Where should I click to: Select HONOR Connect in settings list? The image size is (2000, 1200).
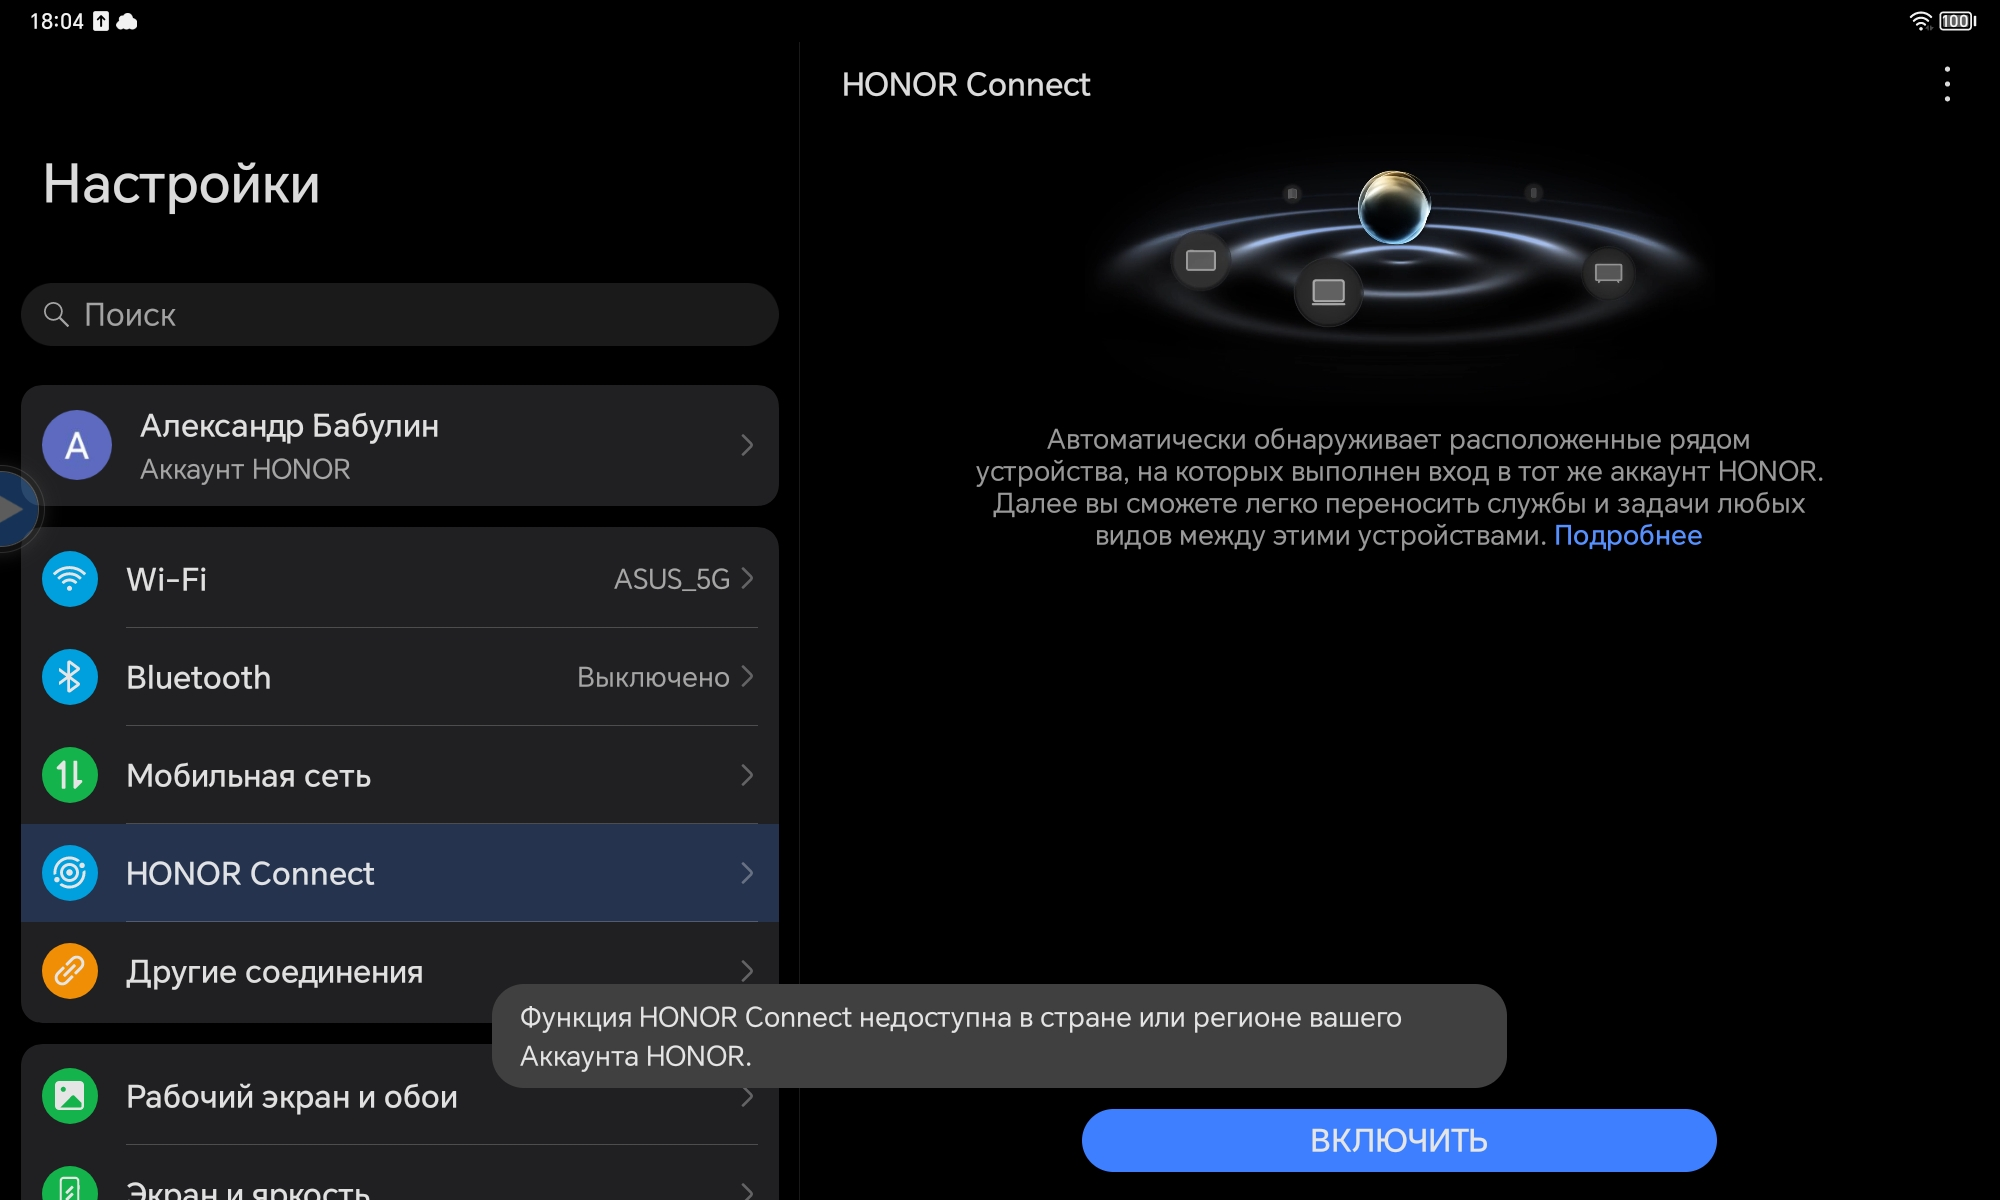point(400,873)
